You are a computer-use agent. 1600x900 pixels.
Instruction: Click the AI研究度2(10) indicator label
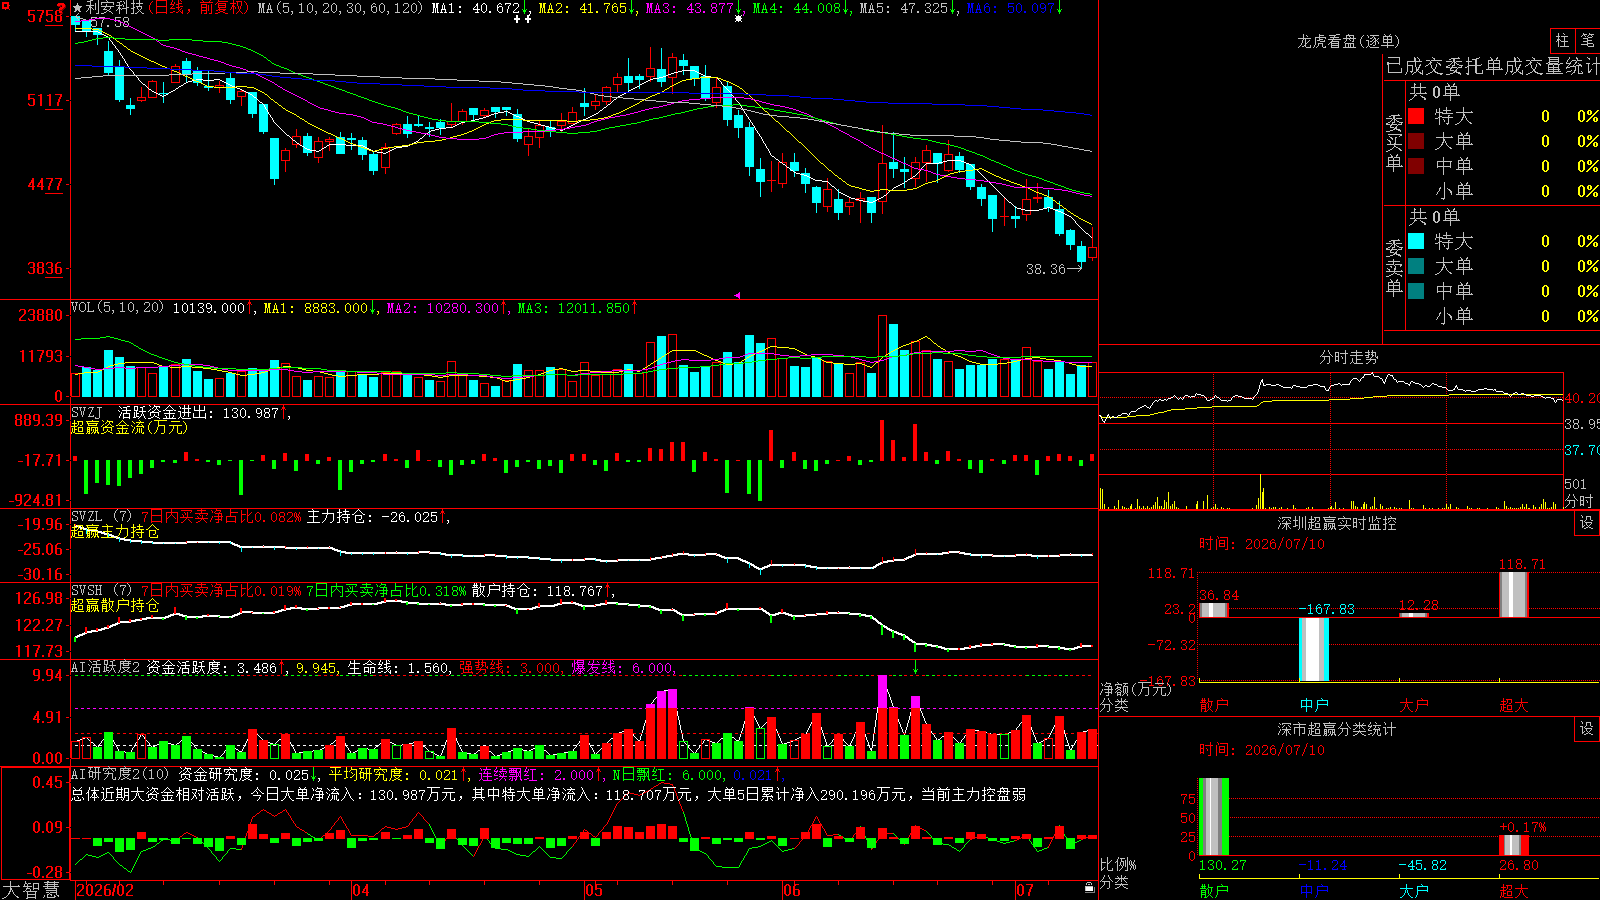120,774
